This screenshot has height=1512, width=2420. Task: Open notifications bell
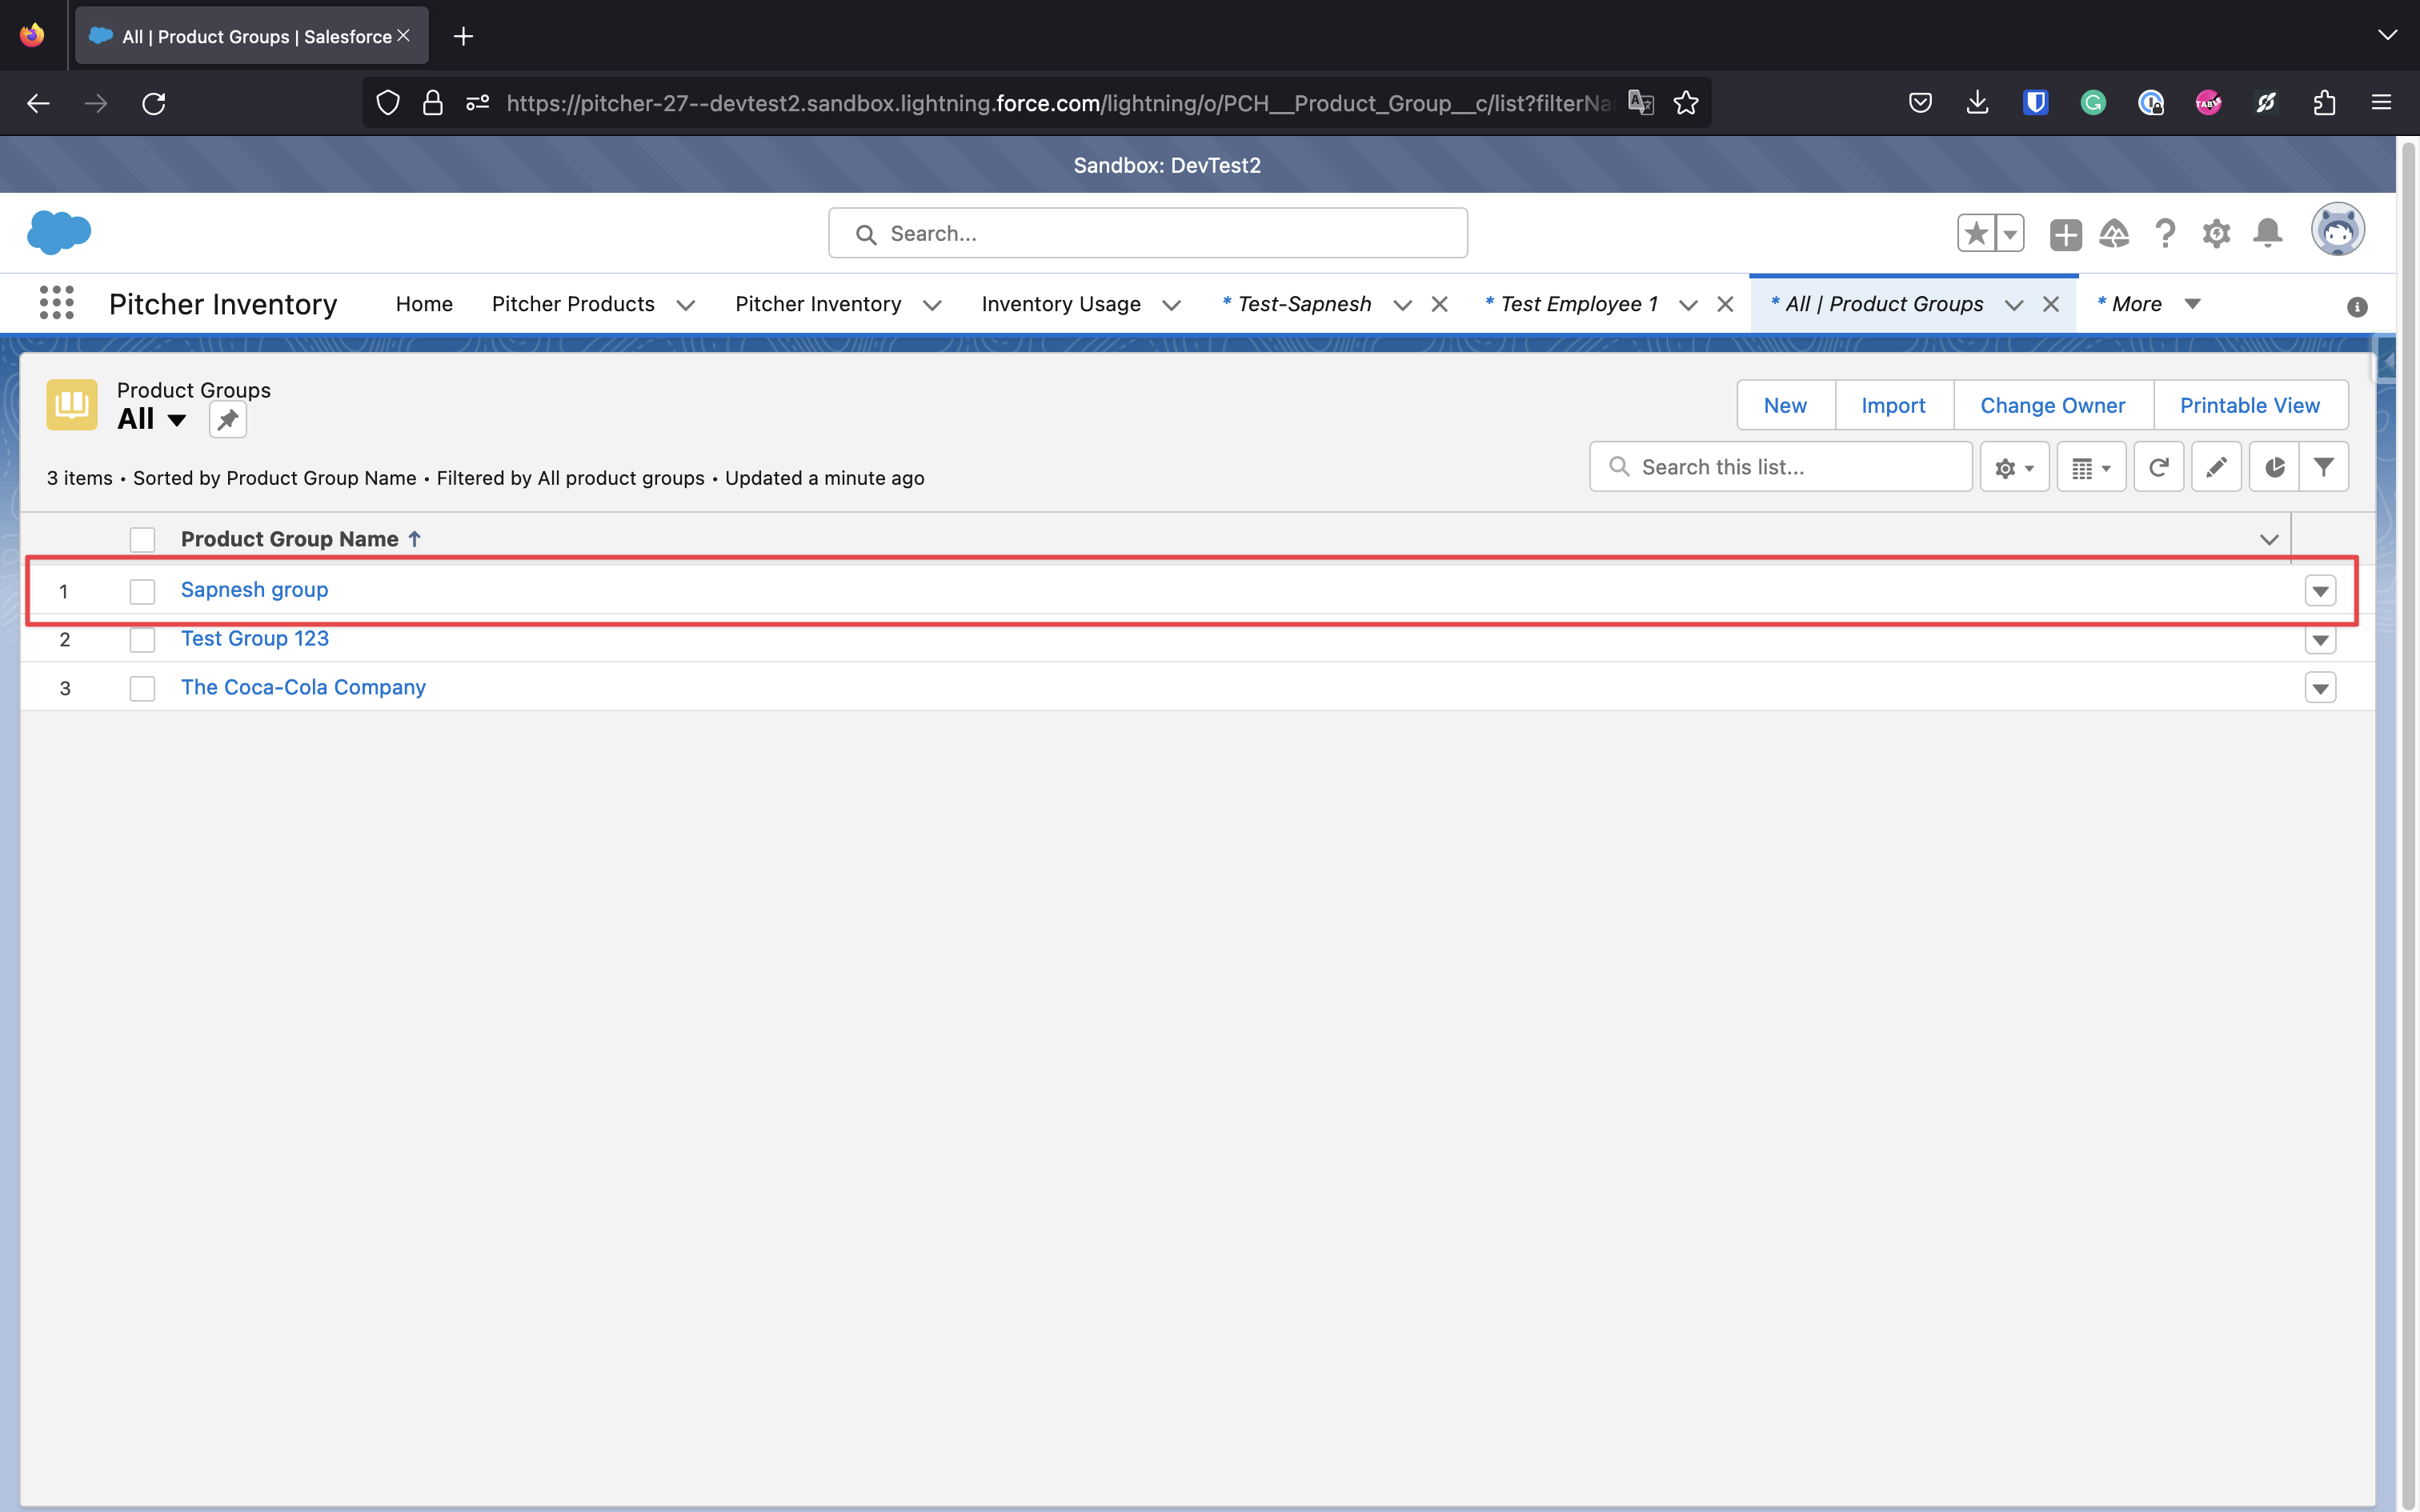click(2267, 234)
